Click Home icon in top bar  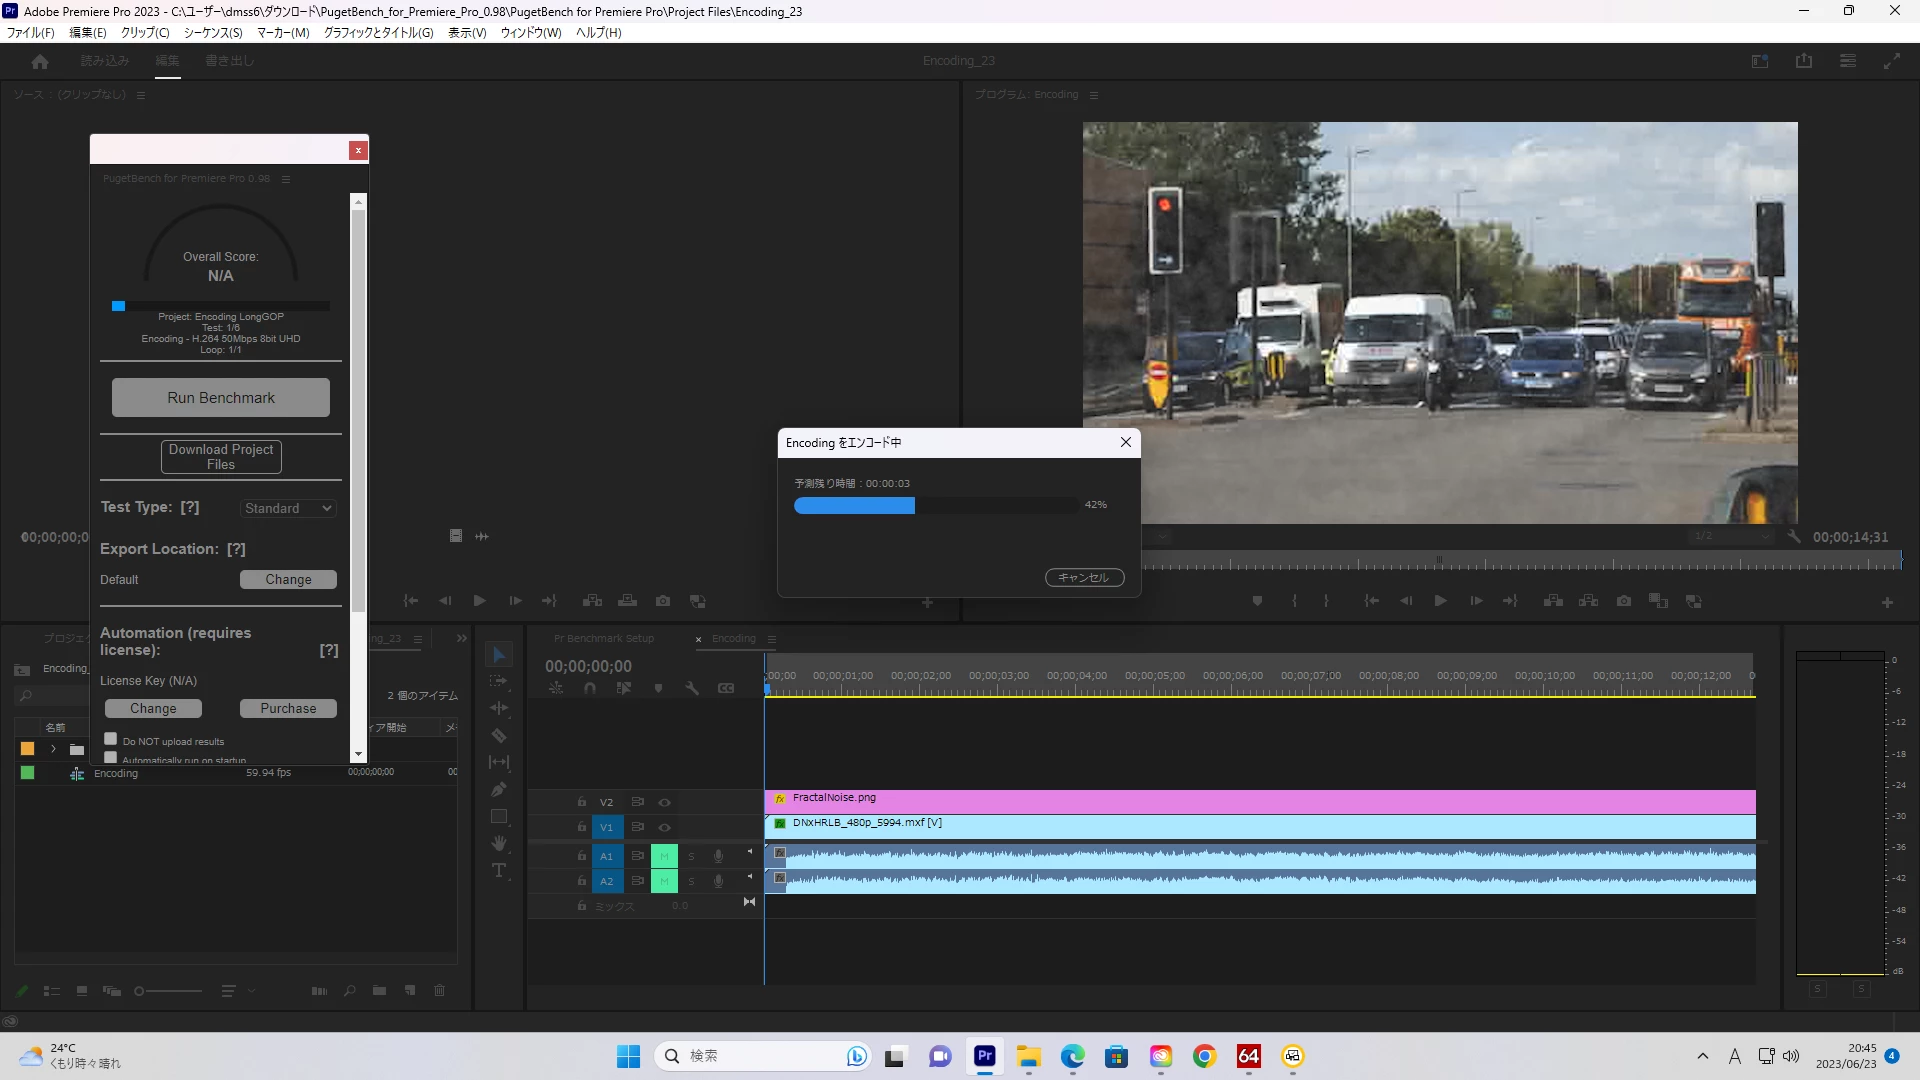pos(40,61)
